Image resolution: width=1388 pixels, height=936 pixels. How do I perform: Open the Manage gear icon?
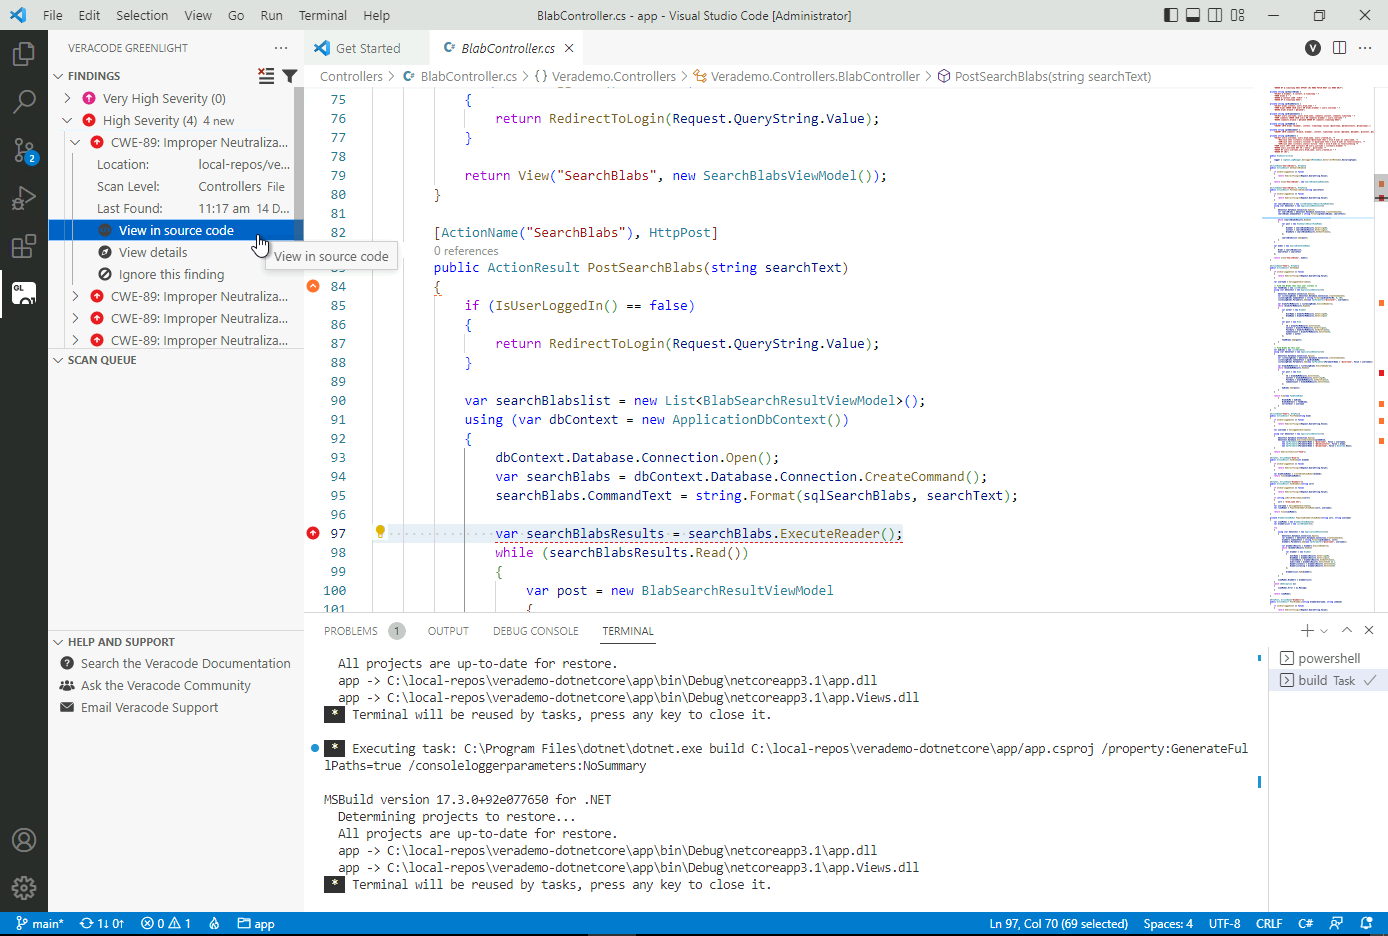[24, 888]
